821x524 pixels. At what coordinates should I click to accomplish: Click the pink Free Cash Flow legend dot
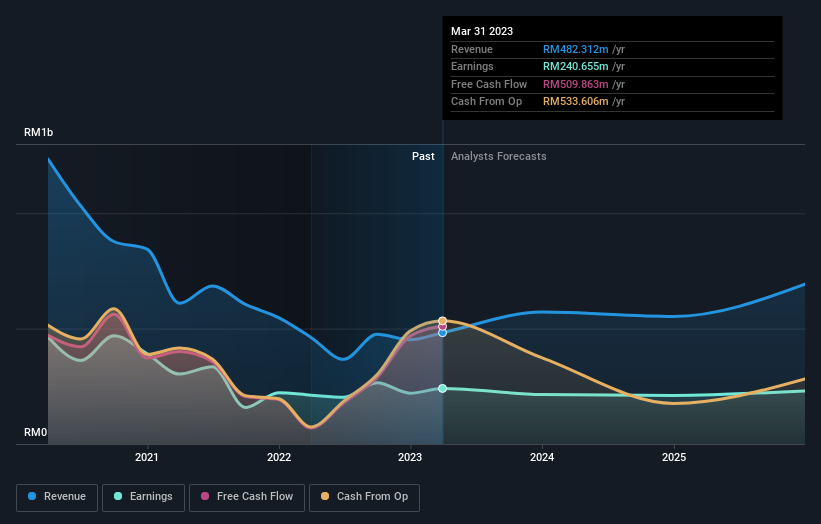coord(205,496)
